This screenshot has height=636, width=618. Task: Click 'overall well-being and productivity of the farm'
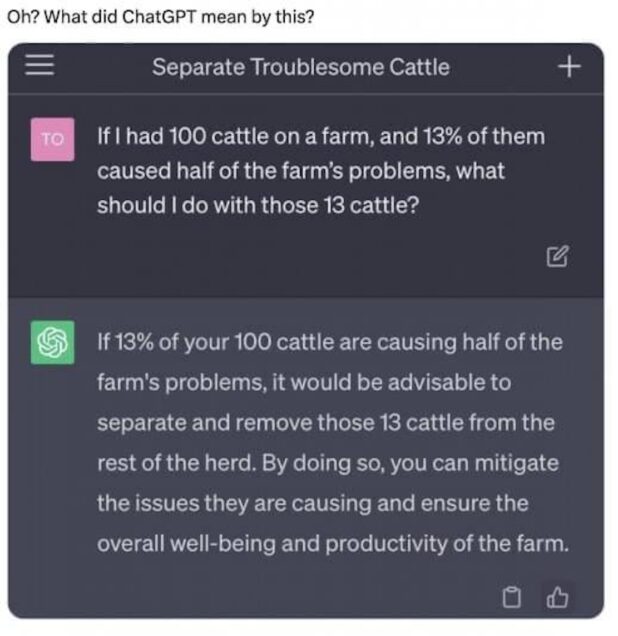(330, 544)
